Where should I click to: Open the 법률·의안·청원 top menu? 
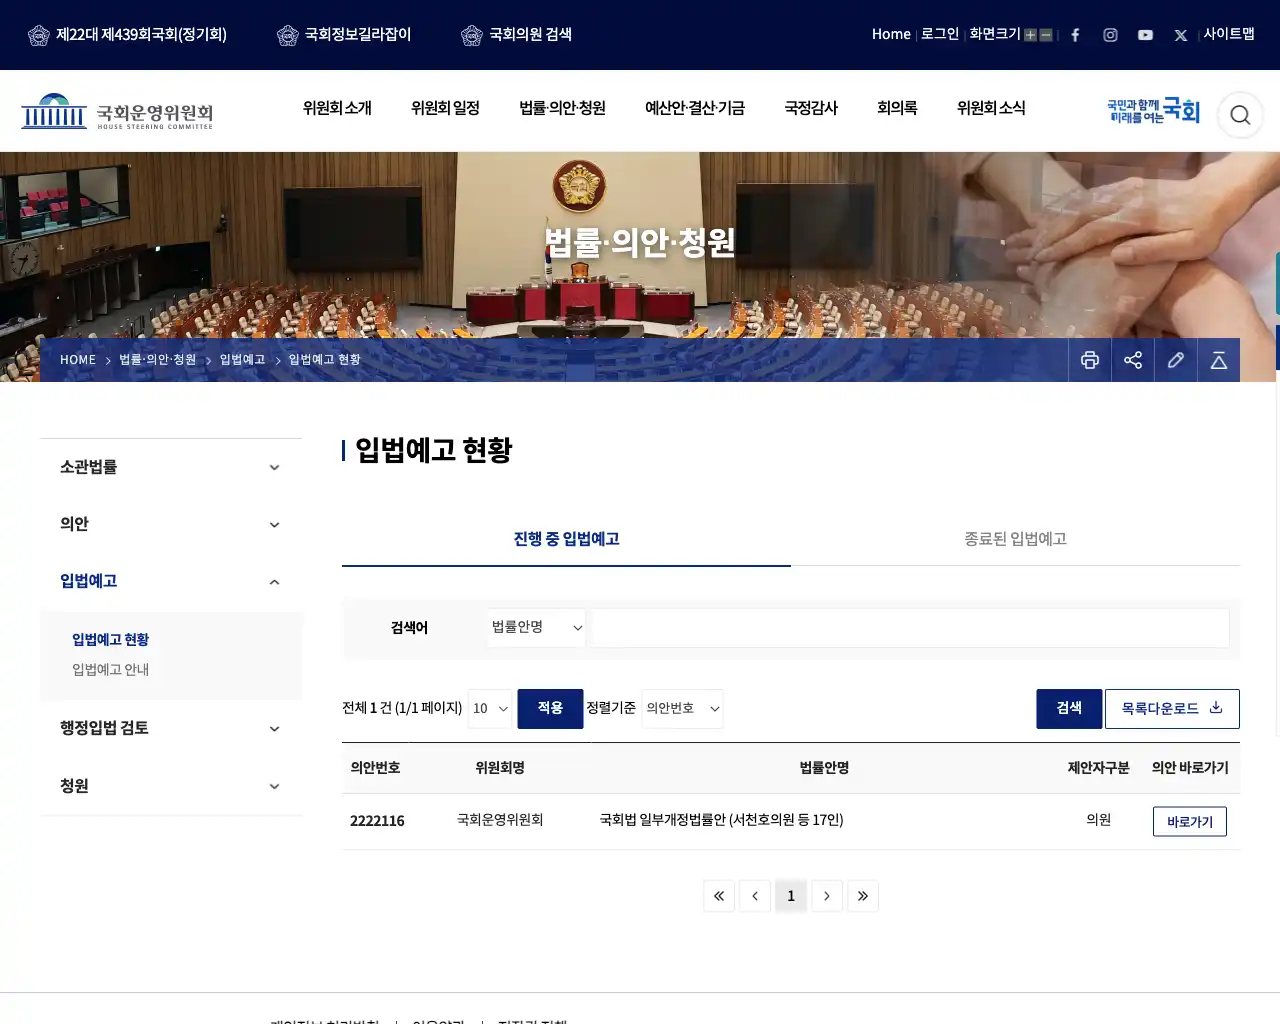562,108
